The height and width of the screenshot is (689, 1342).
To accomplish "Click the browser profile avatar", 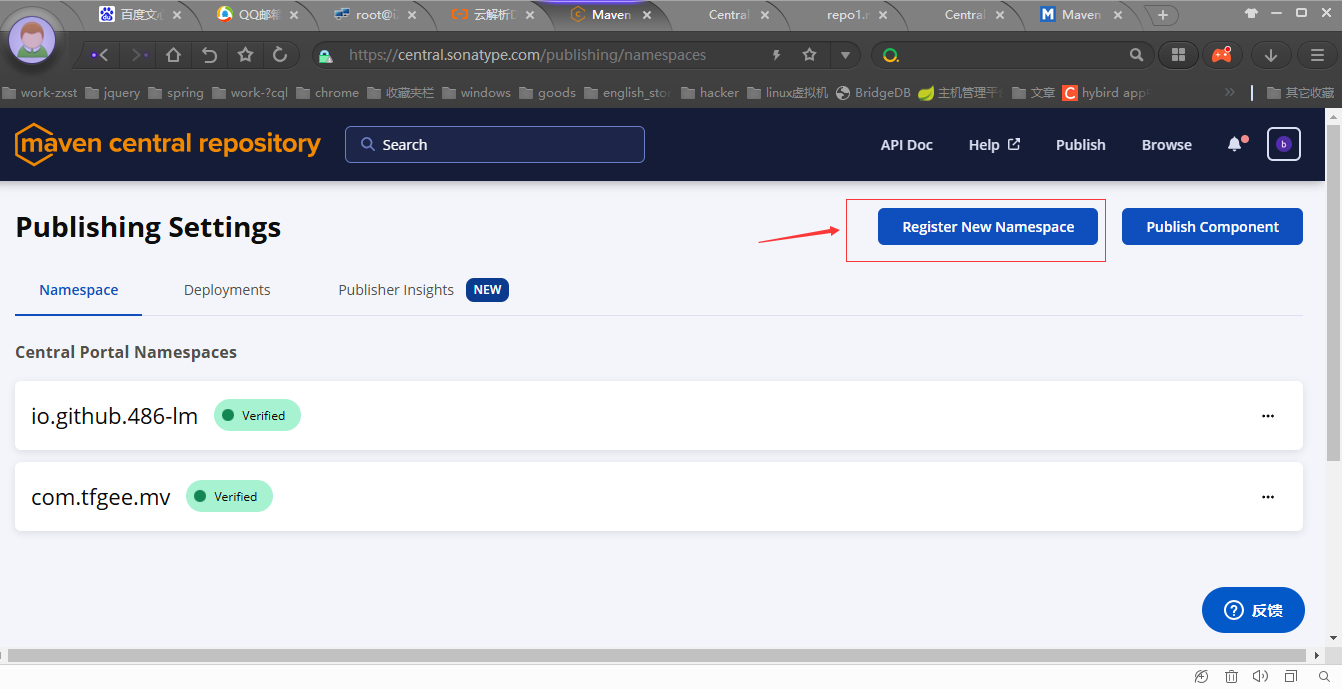I will (x=32, y=39).
